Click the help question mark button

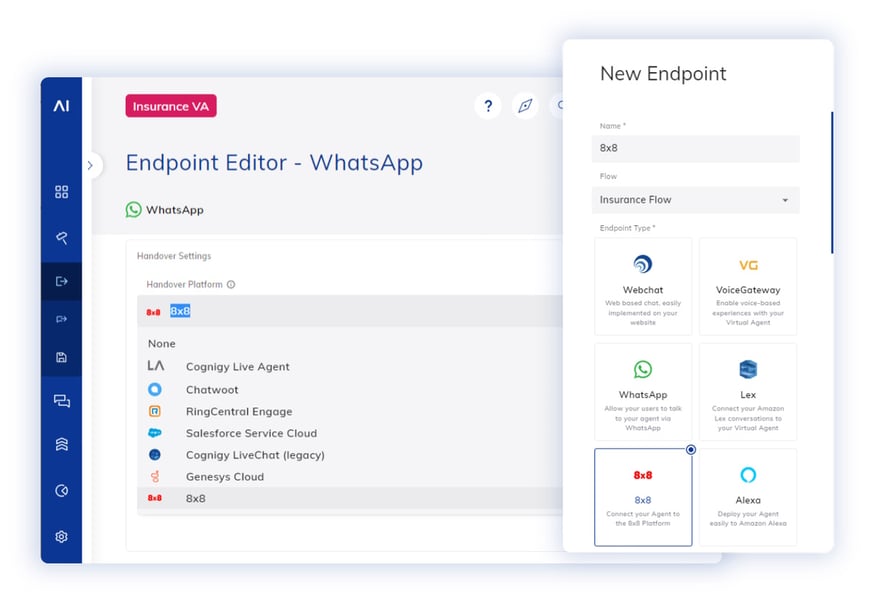point(488,105)
